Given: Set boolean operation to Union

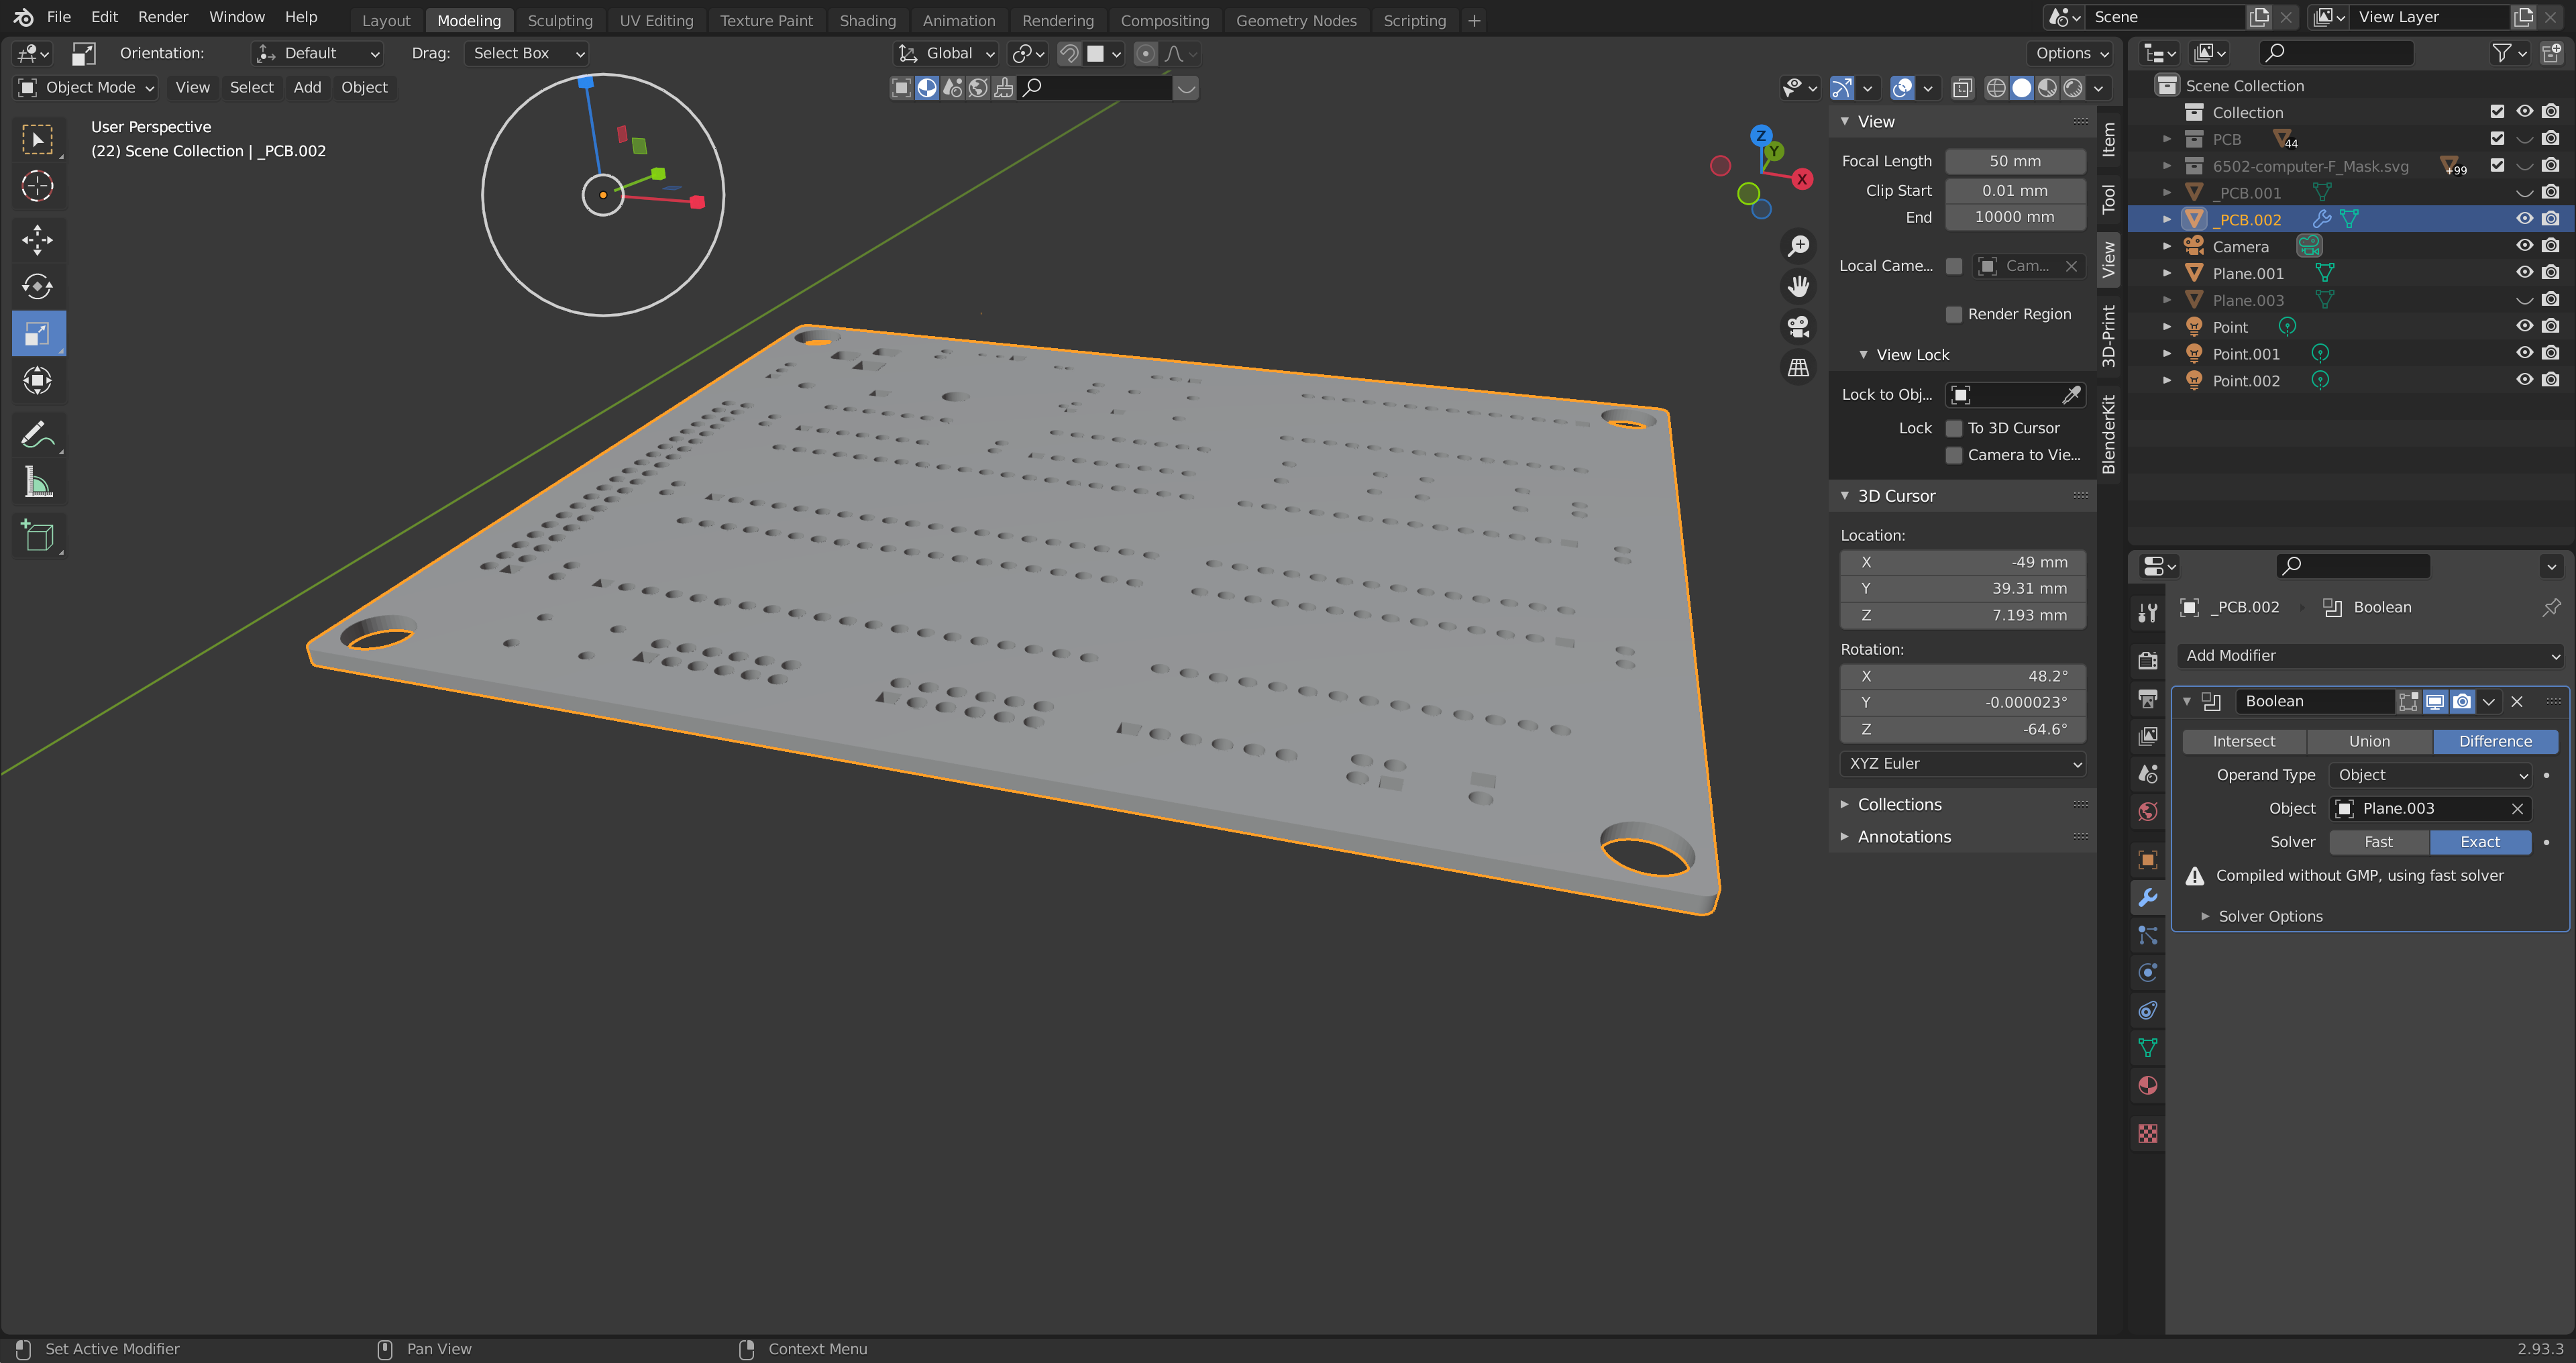Looking at the screenshot, I should (2369, 741).
